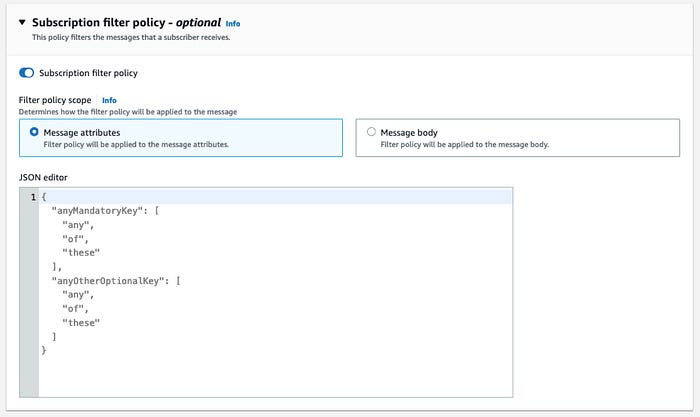The height and width of the screenshot is (417, 700).
Task: Click the Subscription filter policy - optional heading
Action: pyautogui.click(x=126, y=22)
